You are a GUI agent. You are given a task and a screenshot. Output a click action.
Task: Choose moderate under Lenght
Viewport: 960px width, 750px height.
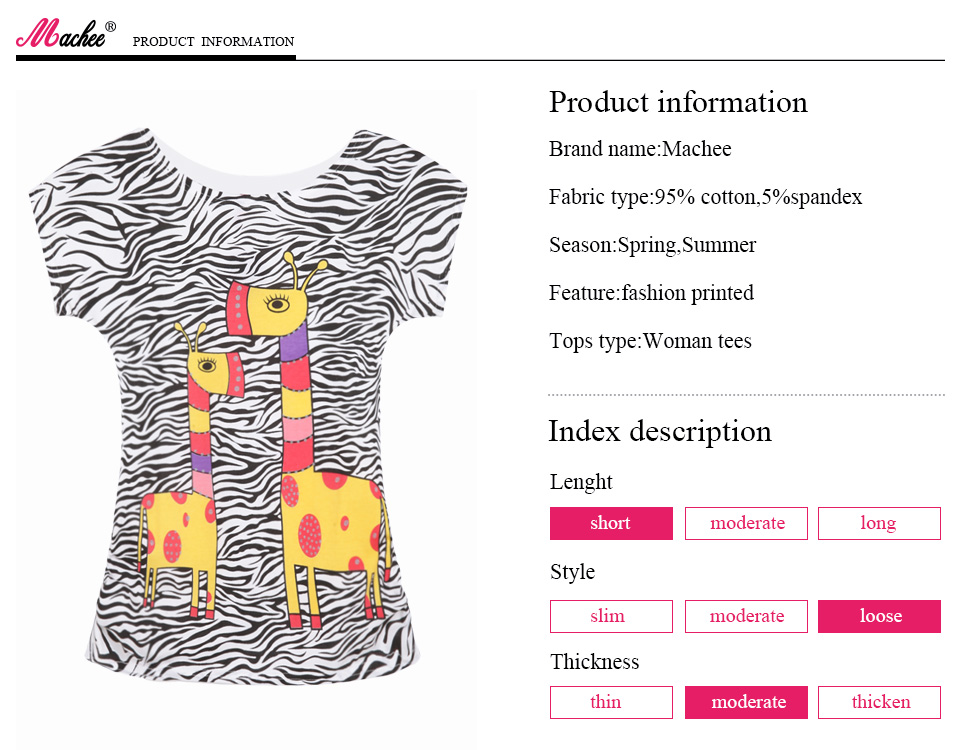click(746, 523)
